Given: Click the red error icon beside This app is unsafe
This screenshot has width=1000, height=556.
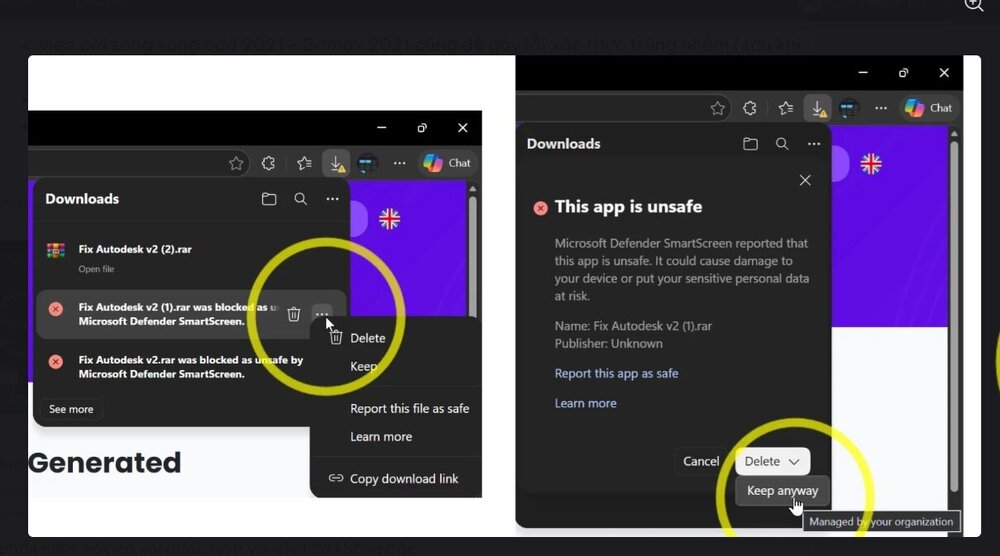Looking at the screenshot, I should coord(540,208).
